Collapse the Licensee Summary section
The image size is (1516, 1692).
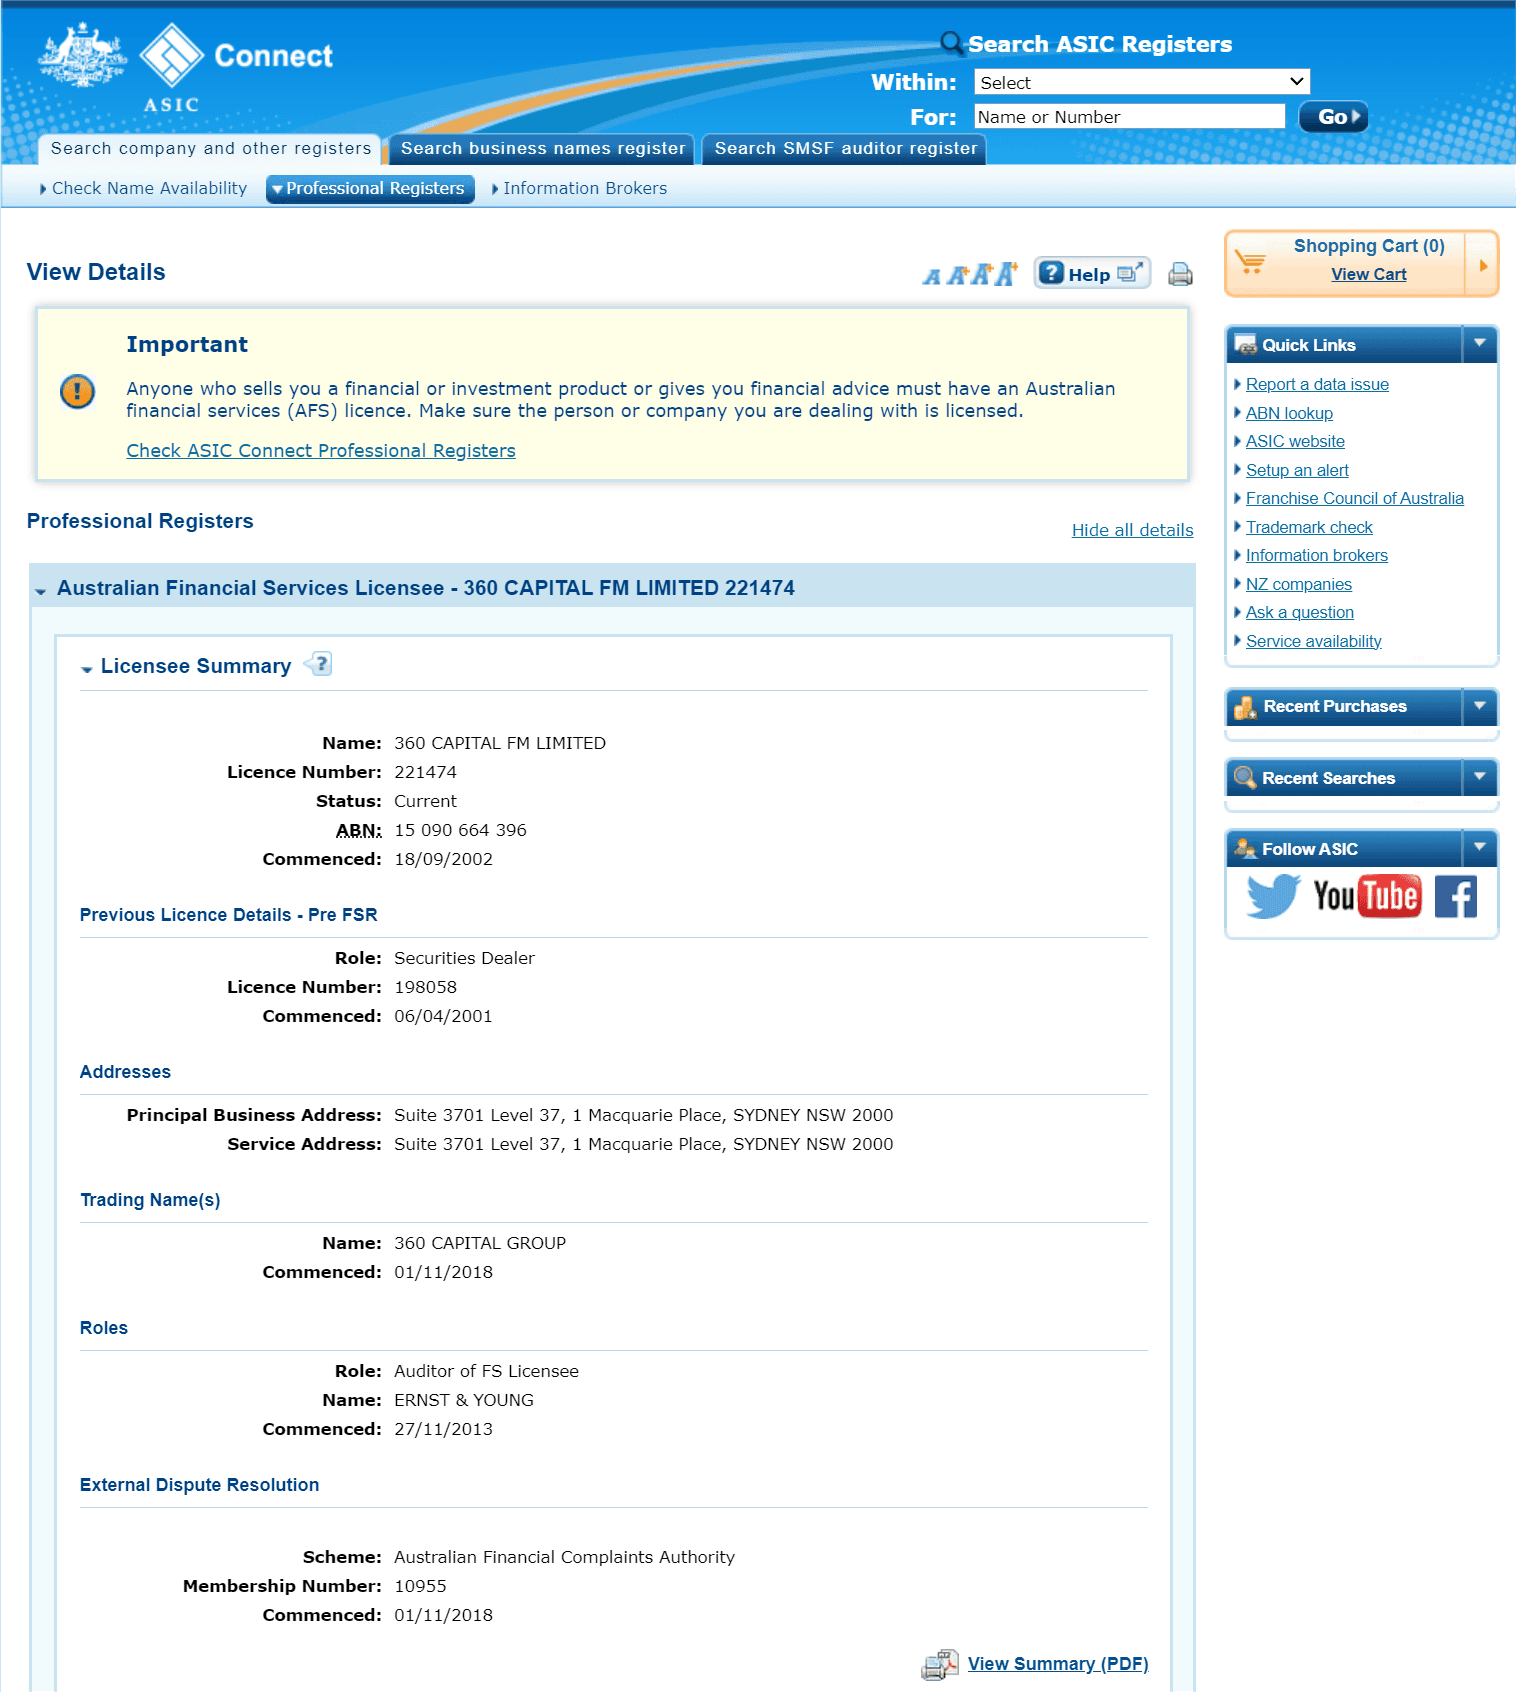[87, 669]
